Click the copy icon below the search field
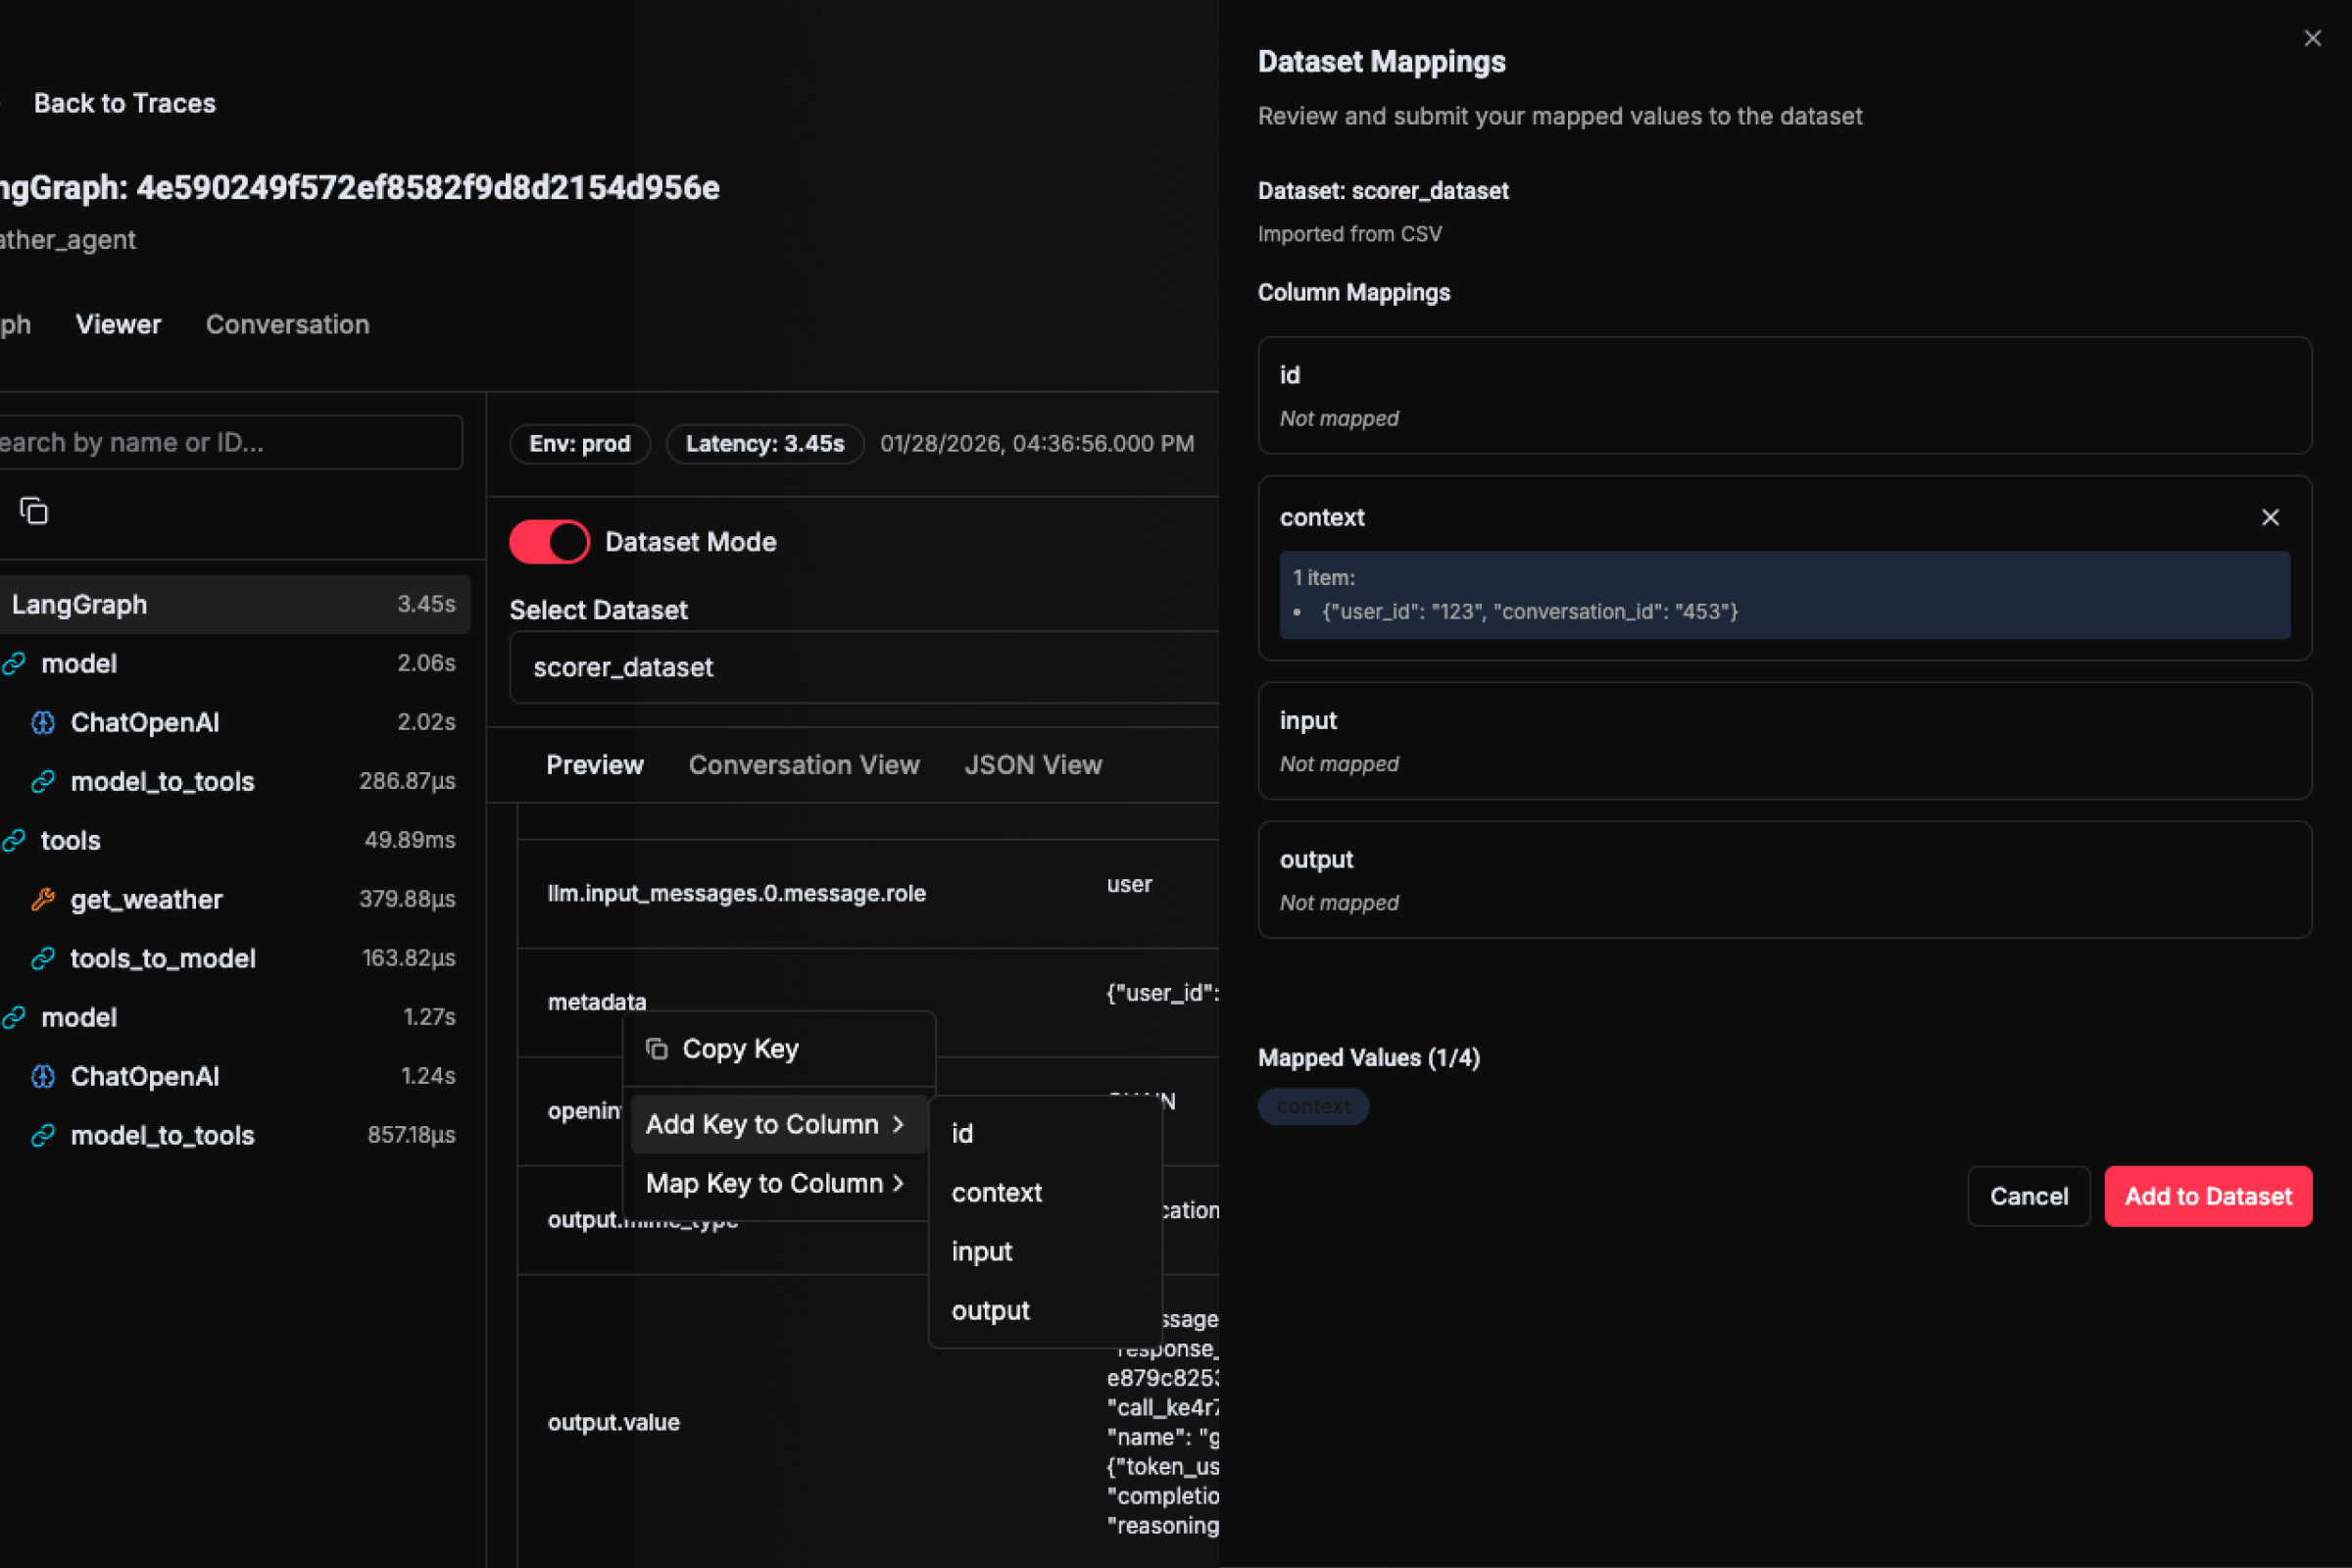The image size is (2352, 1568). pyautogui.click(x=33, y=510)
